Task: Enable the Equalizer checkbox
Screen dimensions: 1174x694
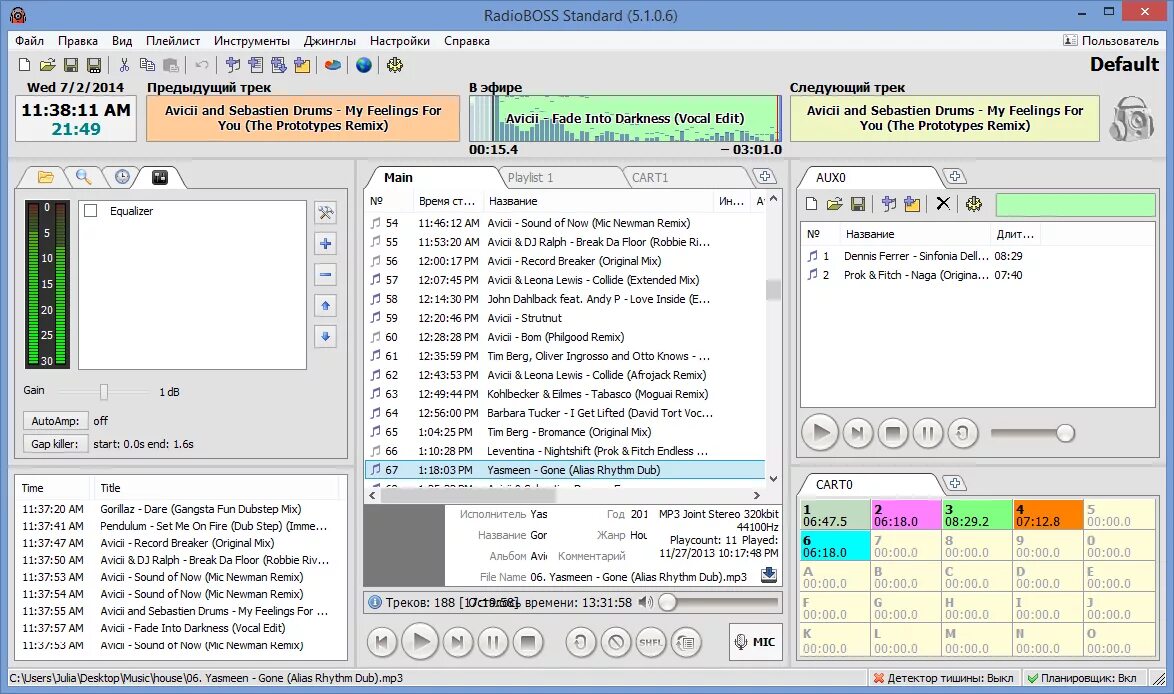Action: coord(91,211)
